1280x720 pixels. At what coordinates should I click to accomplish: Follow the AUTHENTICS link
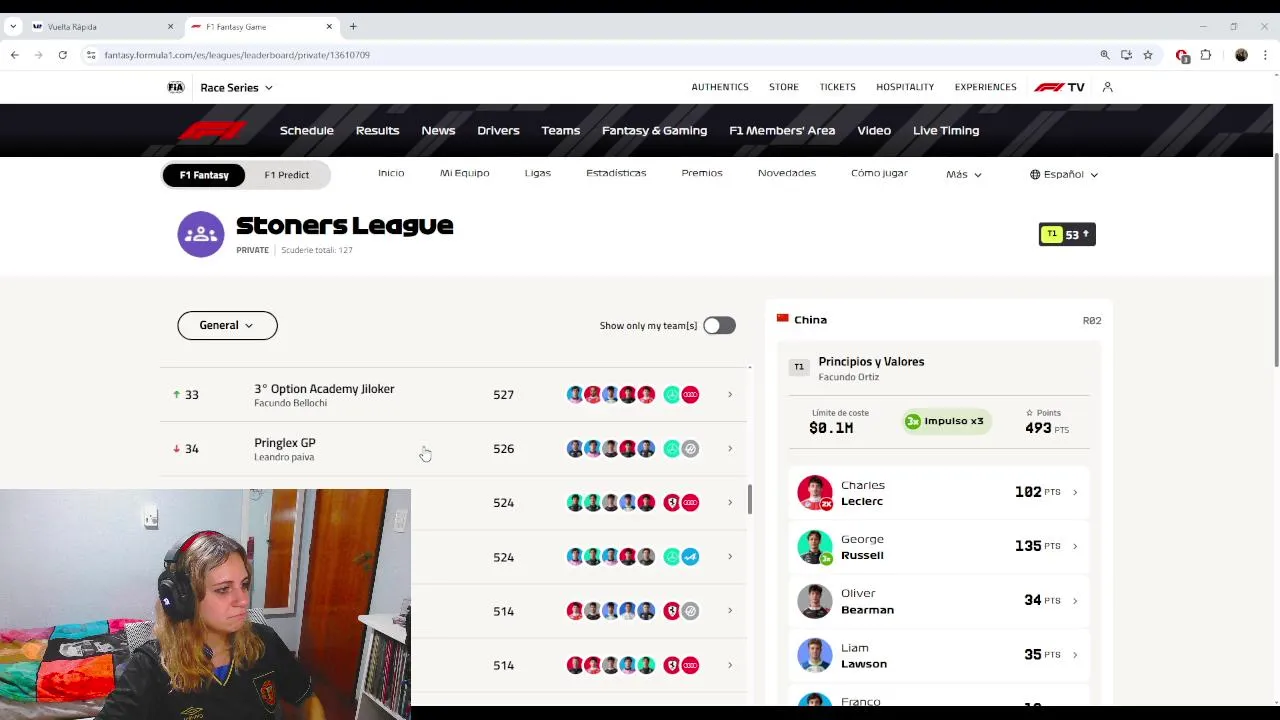(720, 87)
